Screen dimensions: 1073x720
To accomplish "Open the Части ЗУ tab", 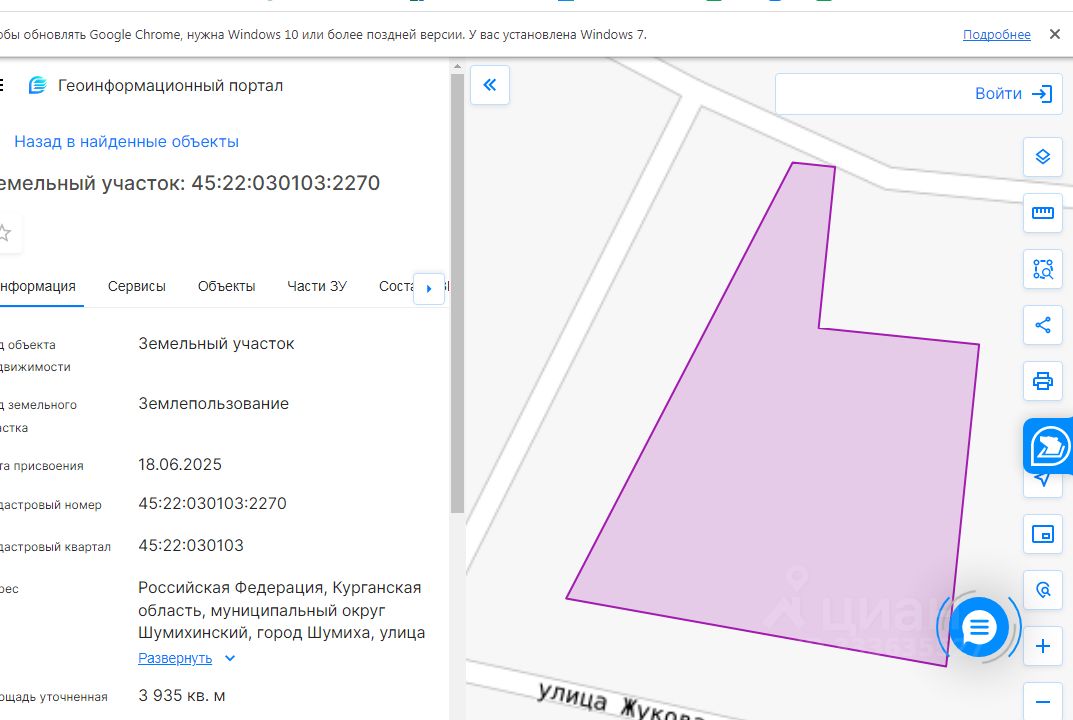I will click(x=317, y=286).
